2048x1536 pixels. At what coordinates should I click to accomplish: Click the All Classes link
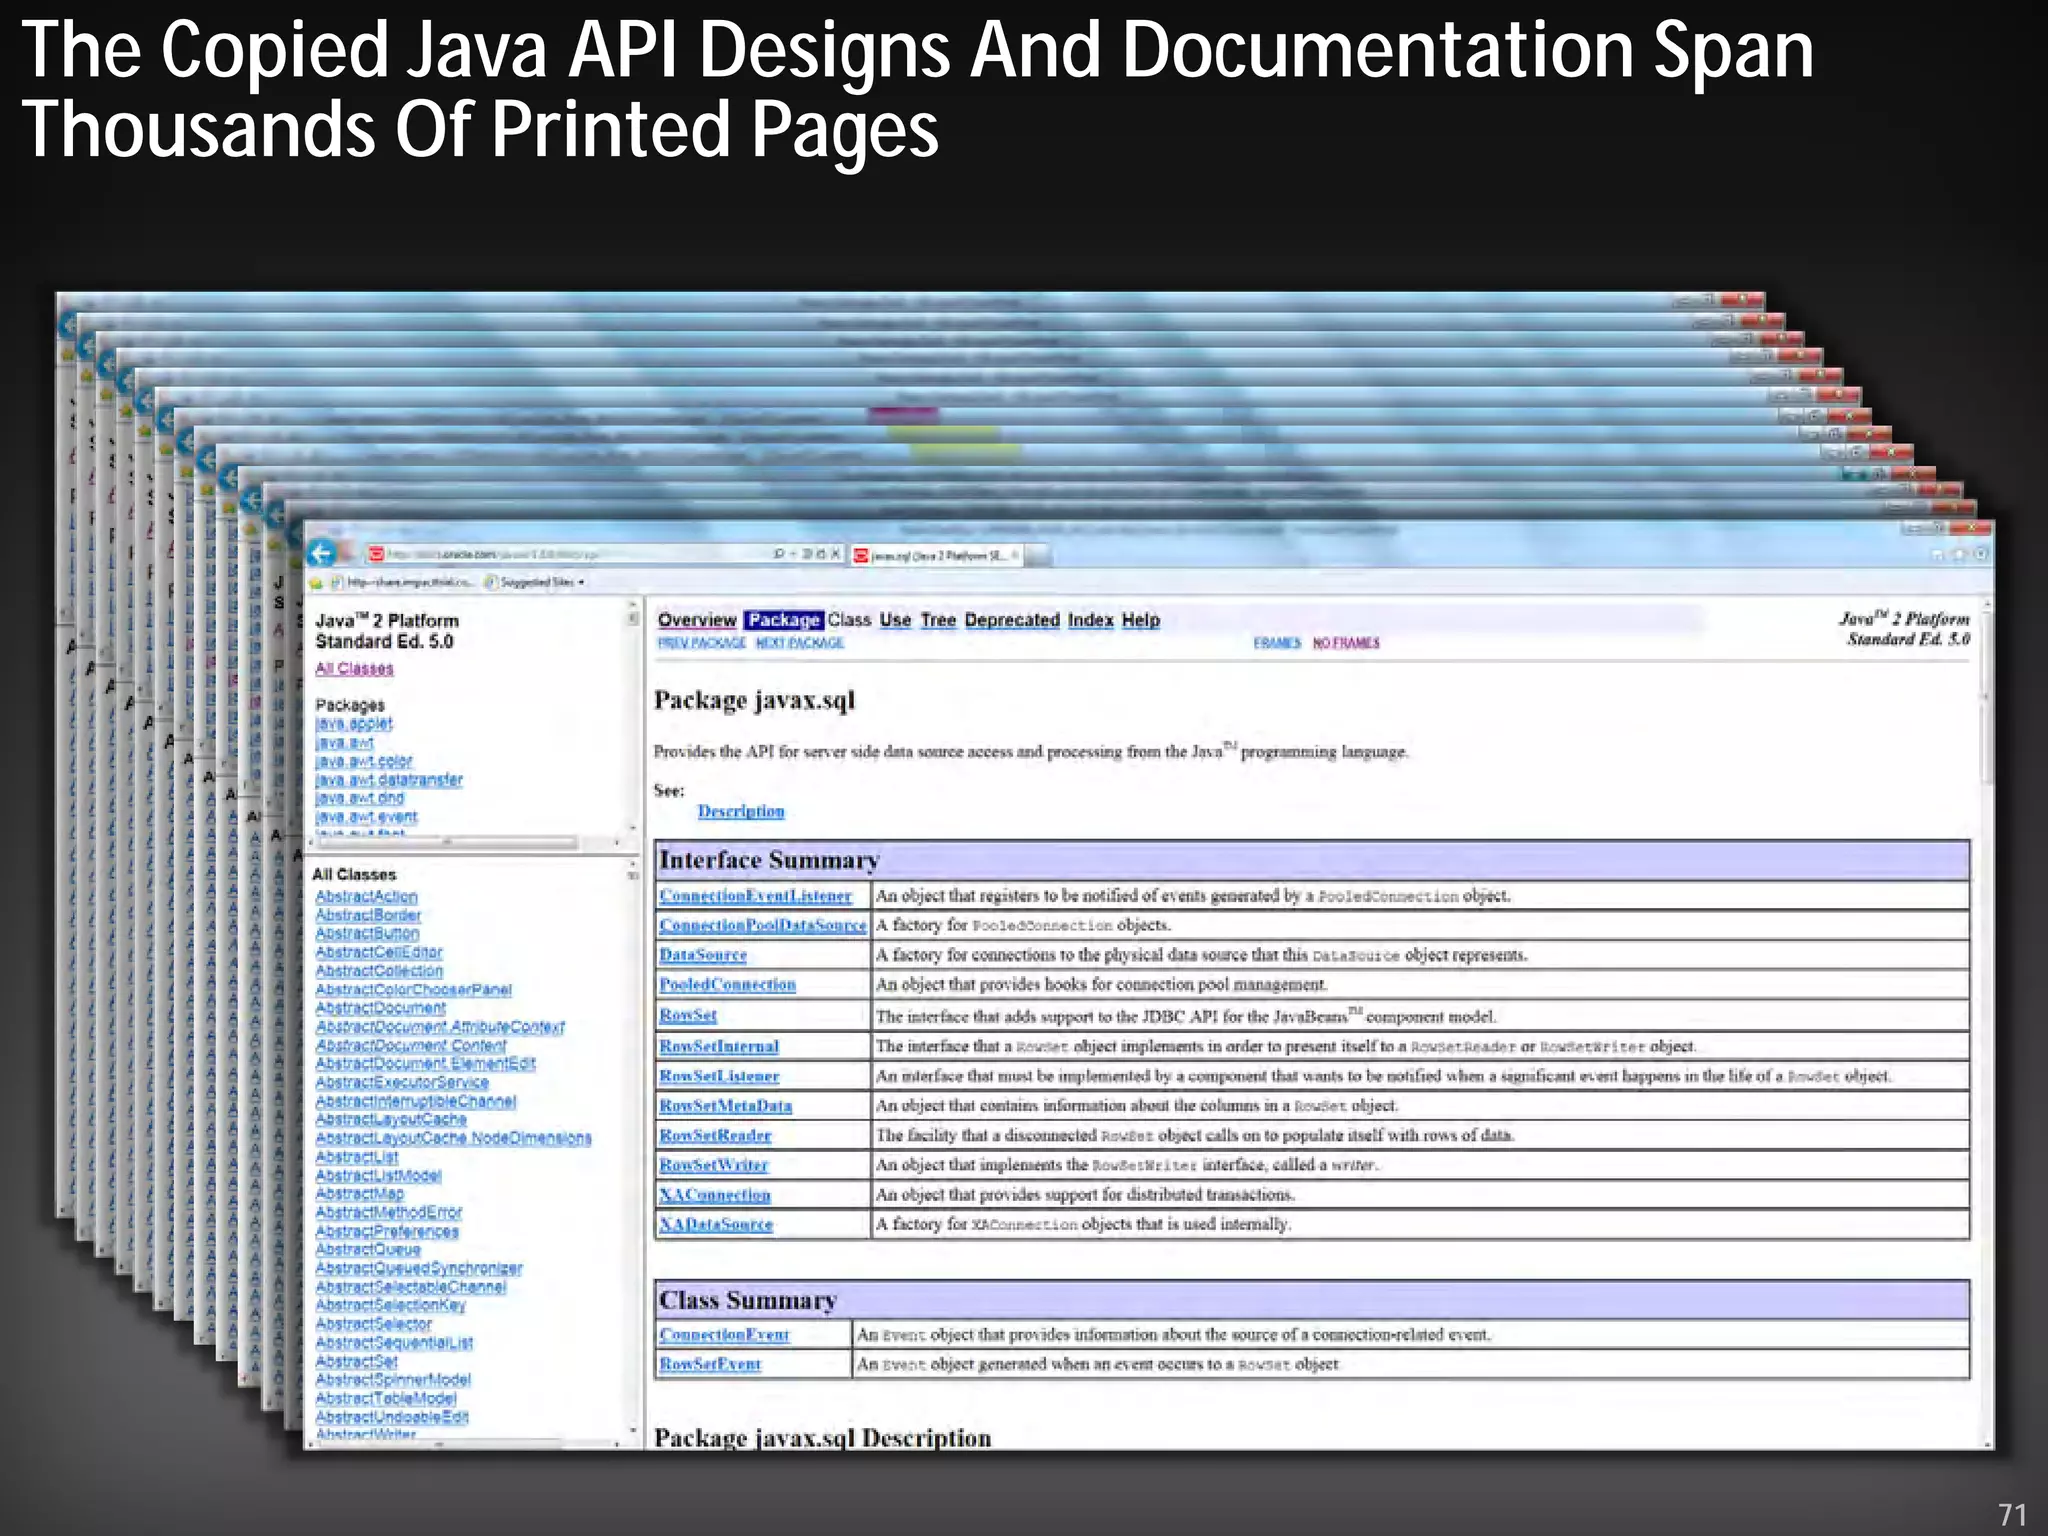pos(354,668)
